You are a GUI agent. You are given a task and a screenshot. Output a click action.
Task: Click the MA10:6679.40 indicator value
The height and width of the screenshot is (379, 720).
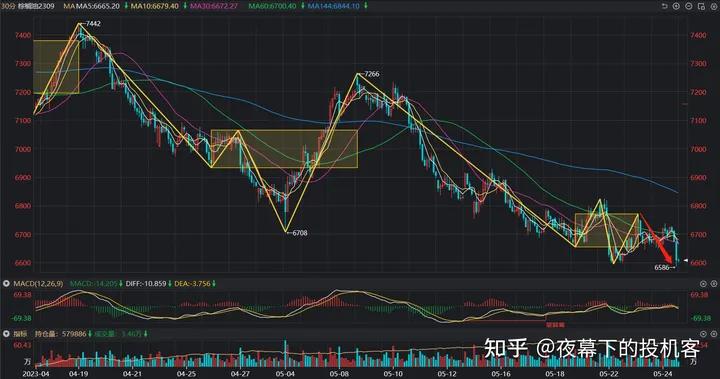154,6
